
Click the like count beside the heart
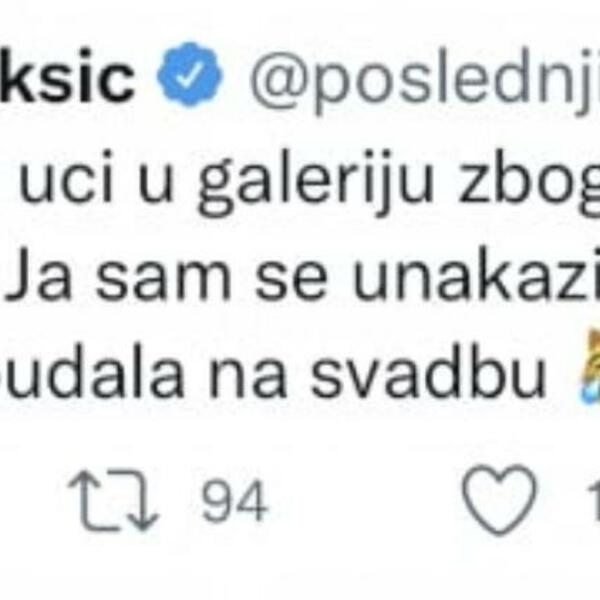point(592,497)
